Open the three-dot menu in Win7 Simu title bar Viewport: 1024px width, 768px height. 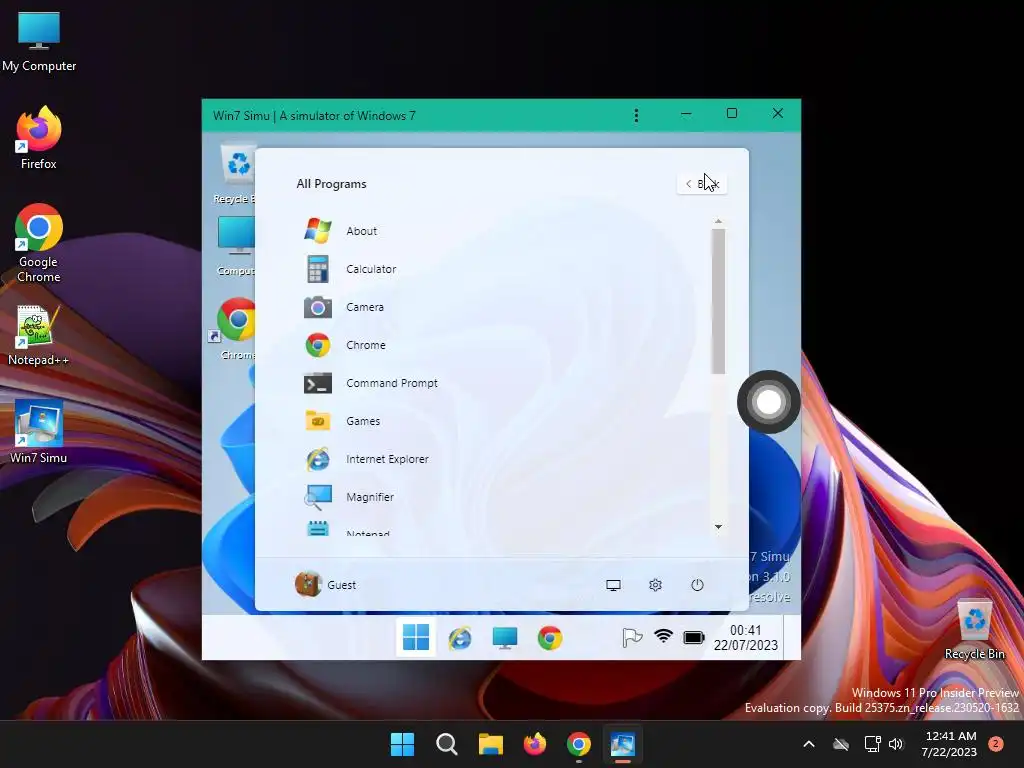click(x=636, y=116)
